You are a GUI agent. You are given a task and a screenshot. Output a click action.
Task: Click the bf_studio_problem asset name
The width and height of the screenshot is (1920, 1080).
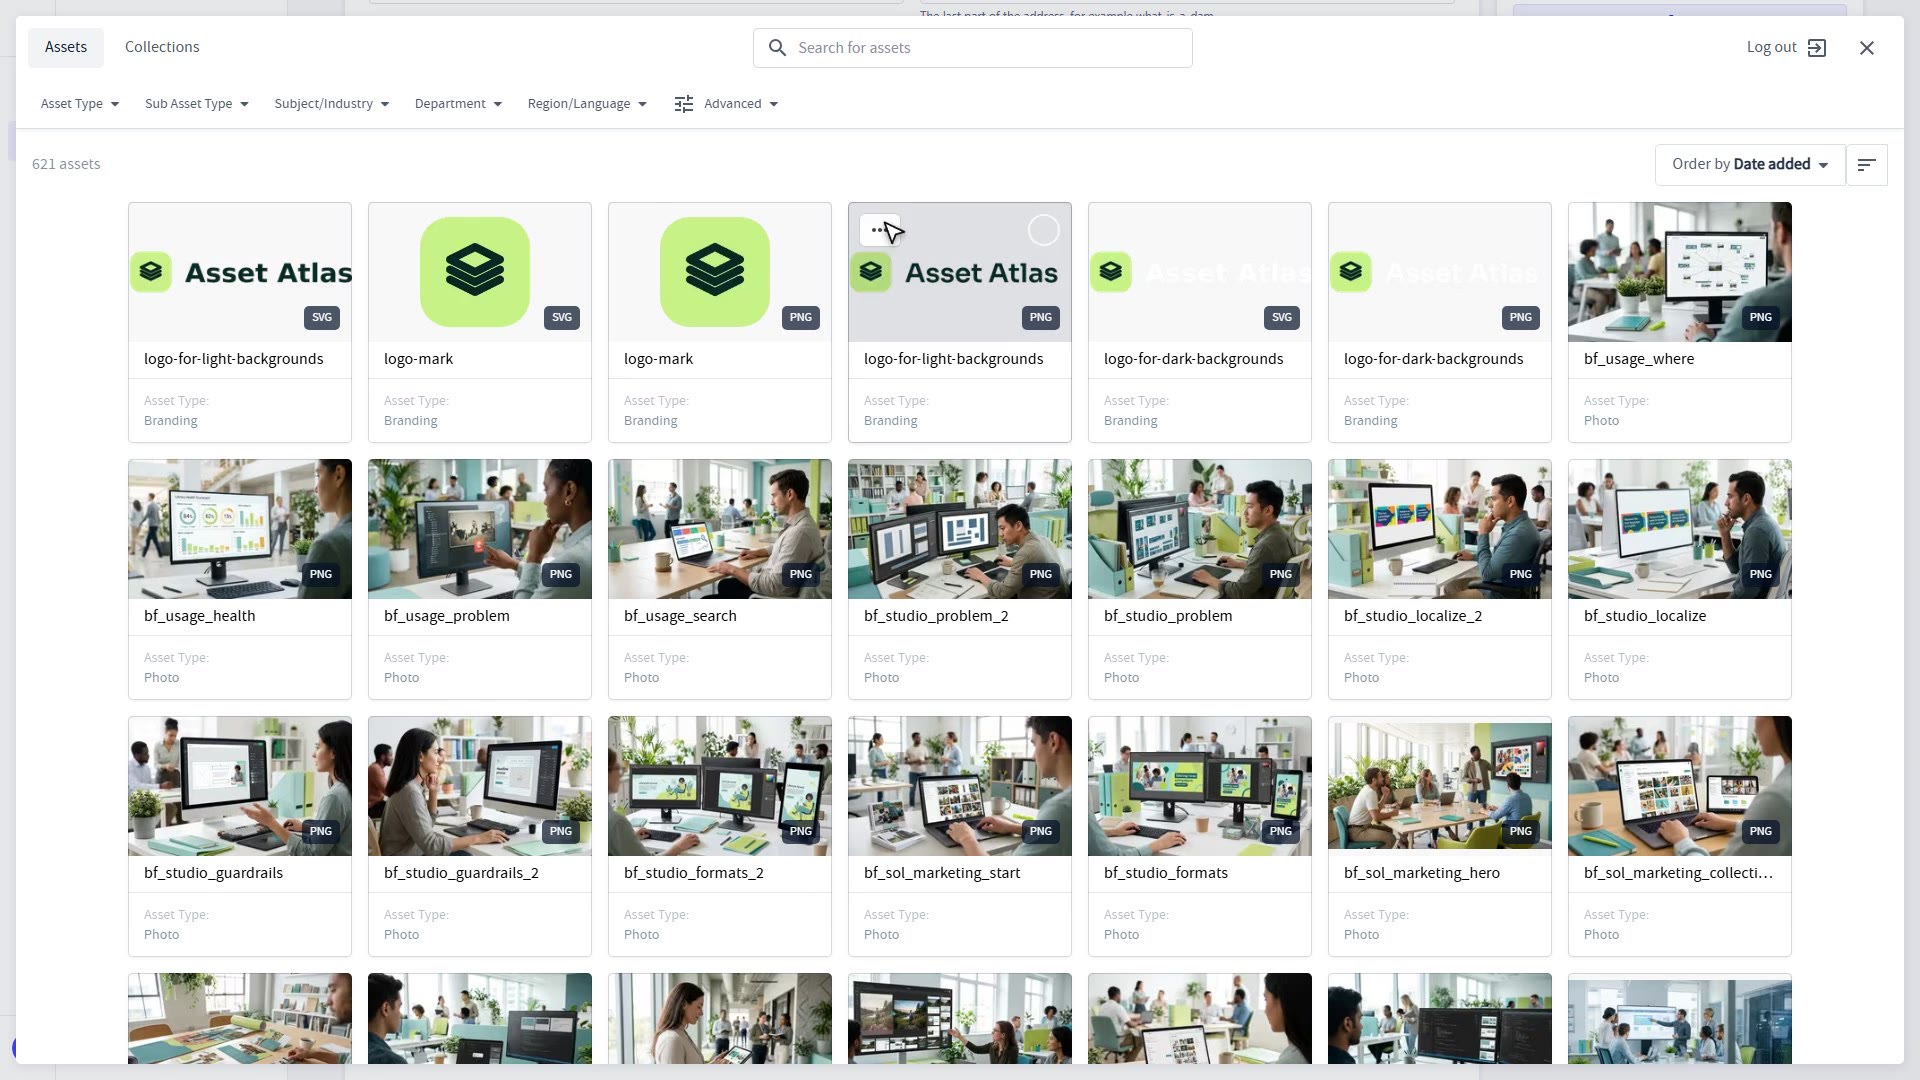1168,616
